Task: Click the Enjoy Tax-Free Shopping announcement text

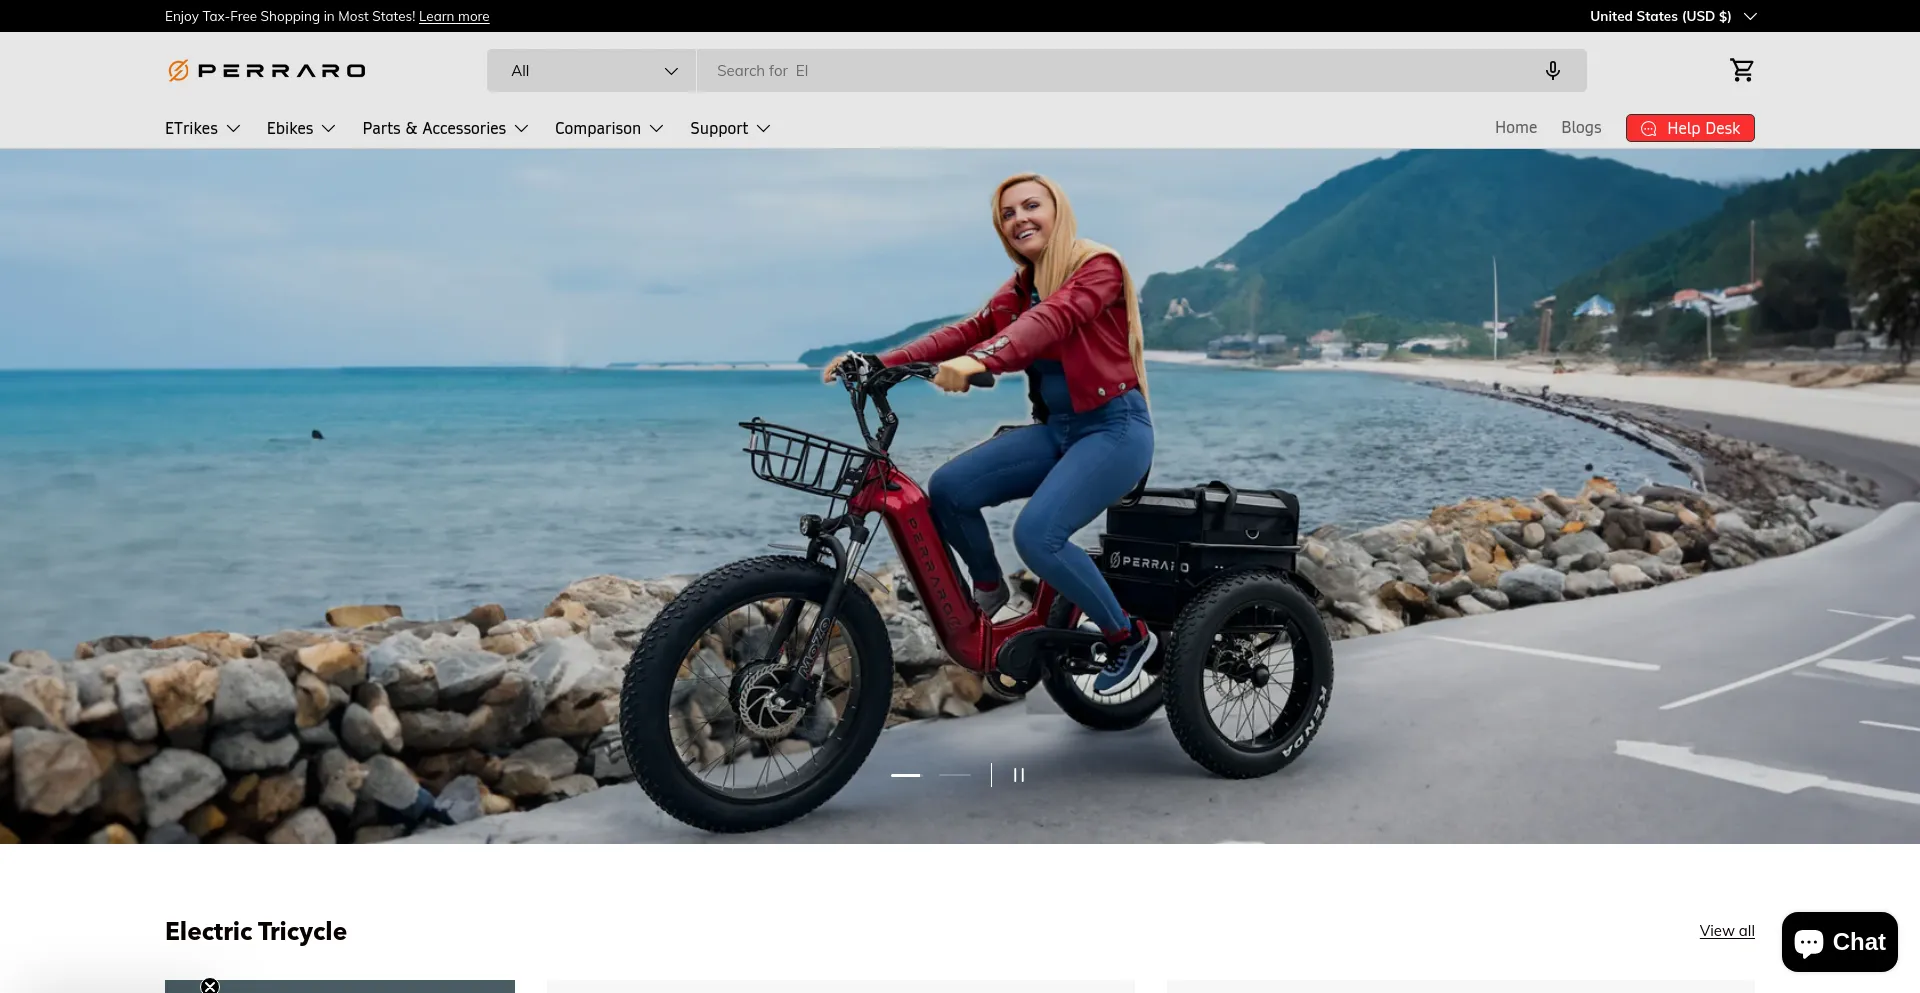Action: click(x=290, y=16)
